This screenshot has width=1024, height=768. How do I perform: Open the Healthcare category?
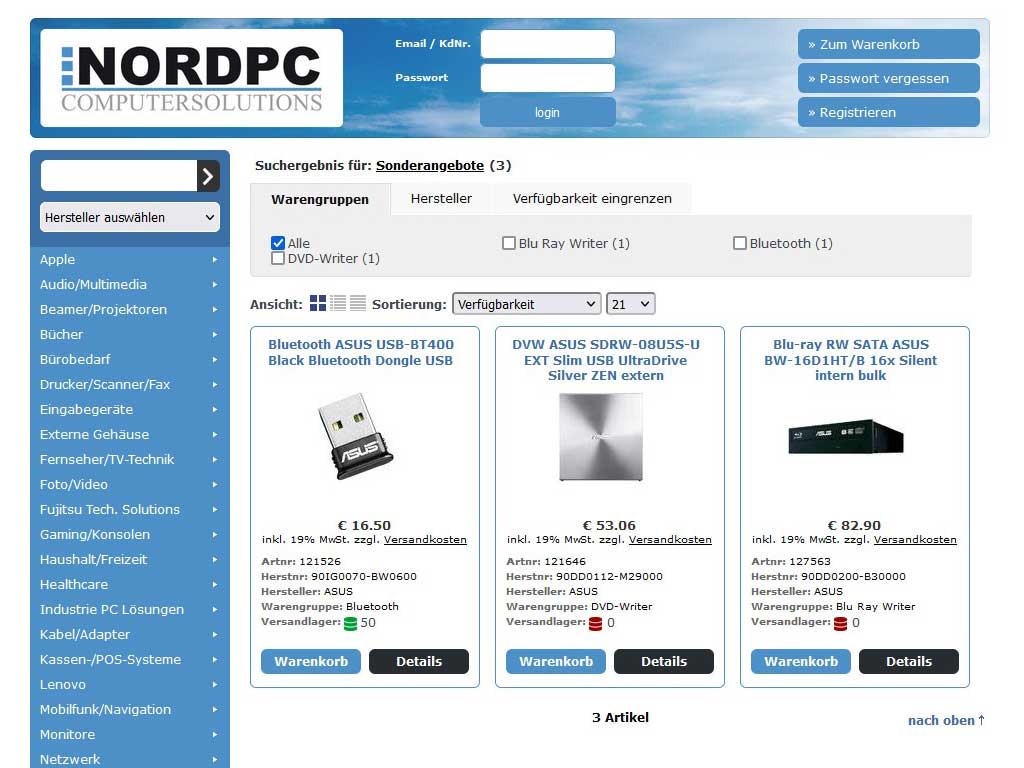[x=74, y=584]
